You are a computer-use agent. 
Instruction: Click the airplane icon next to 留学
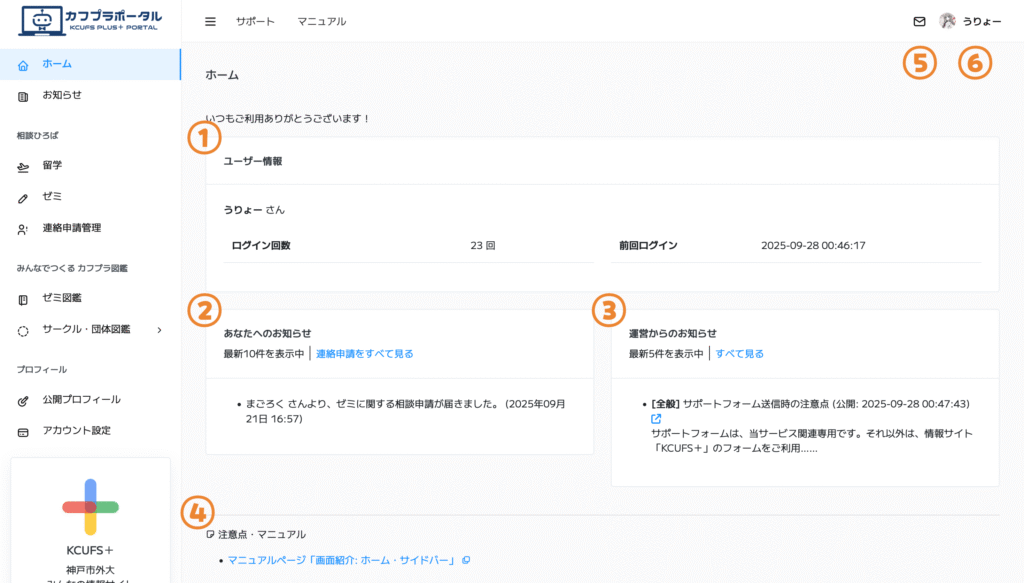(x=24, y=166)
